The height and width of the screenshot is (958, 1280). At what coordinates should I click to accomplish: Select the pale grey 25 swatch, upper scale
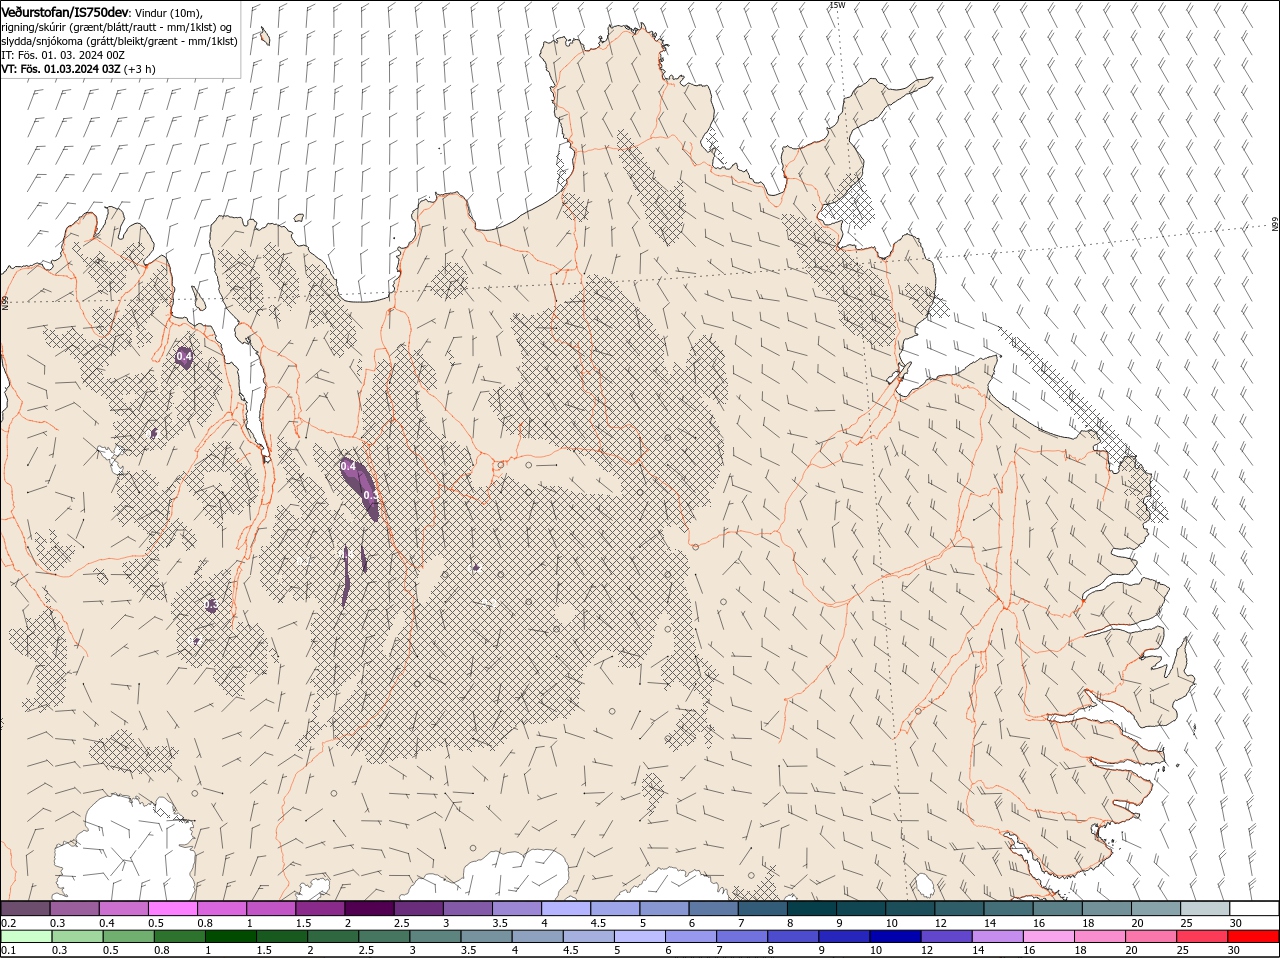1206,908
